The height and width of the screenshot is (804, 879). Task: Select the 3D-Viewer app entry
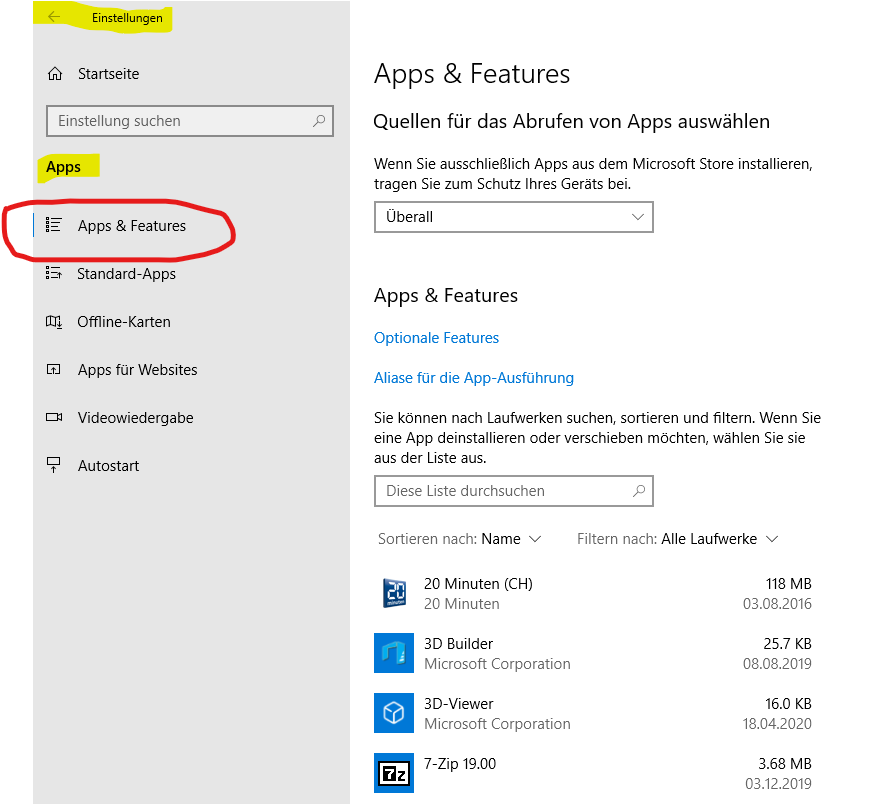[593, 713]
